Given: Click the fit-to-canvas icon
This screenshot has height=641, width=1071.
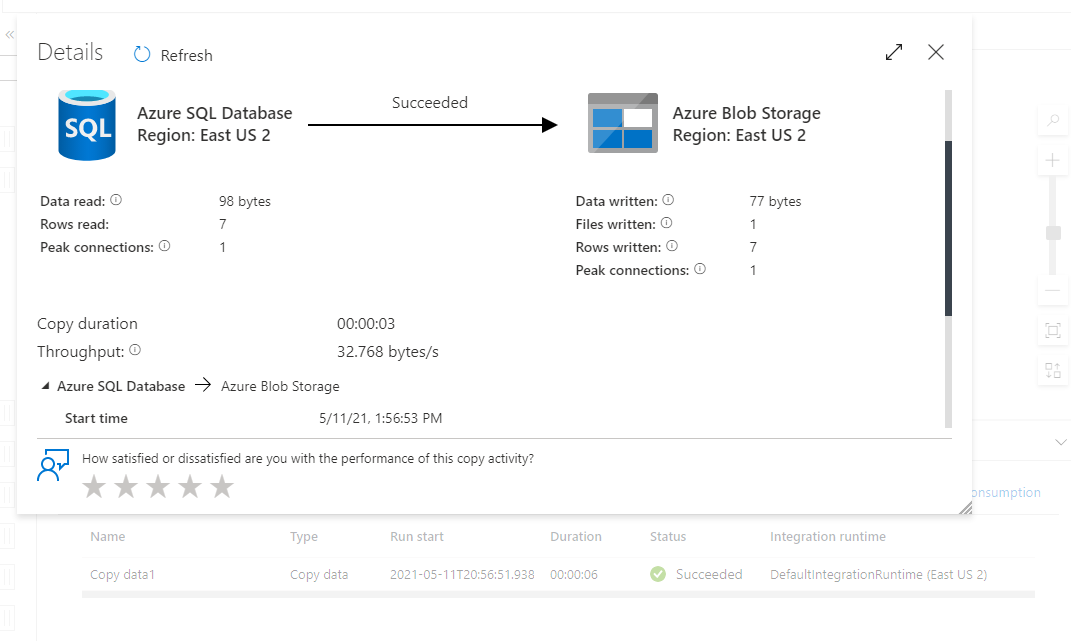Looking at the screenshot, I should click(1052, 330).
